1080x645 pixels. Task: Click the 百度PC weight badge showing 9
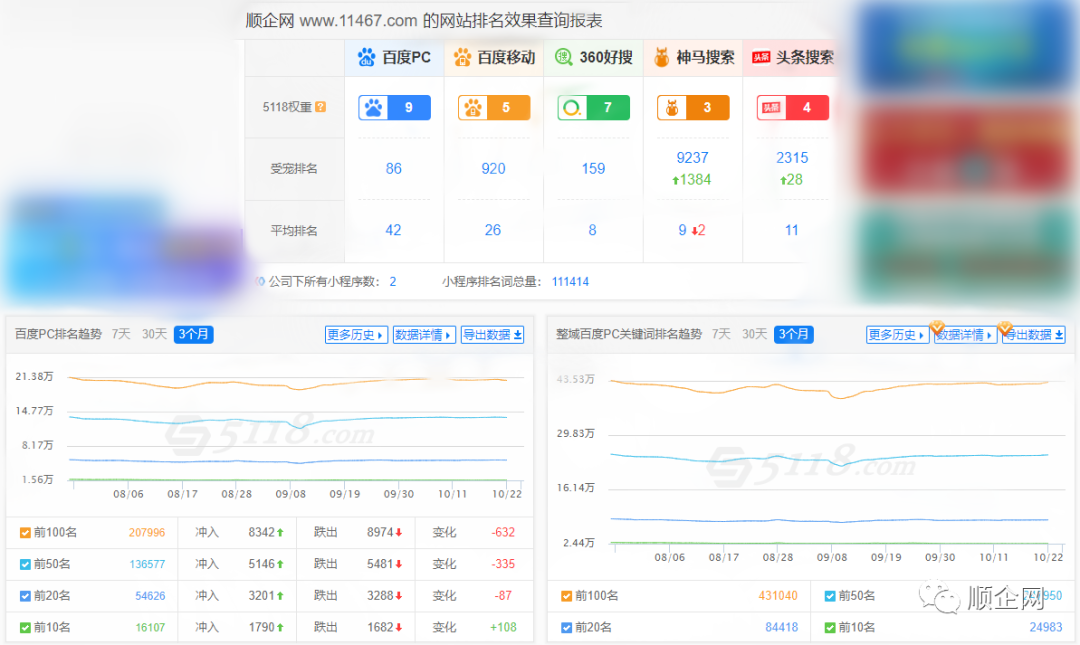[x=395, y=108]
